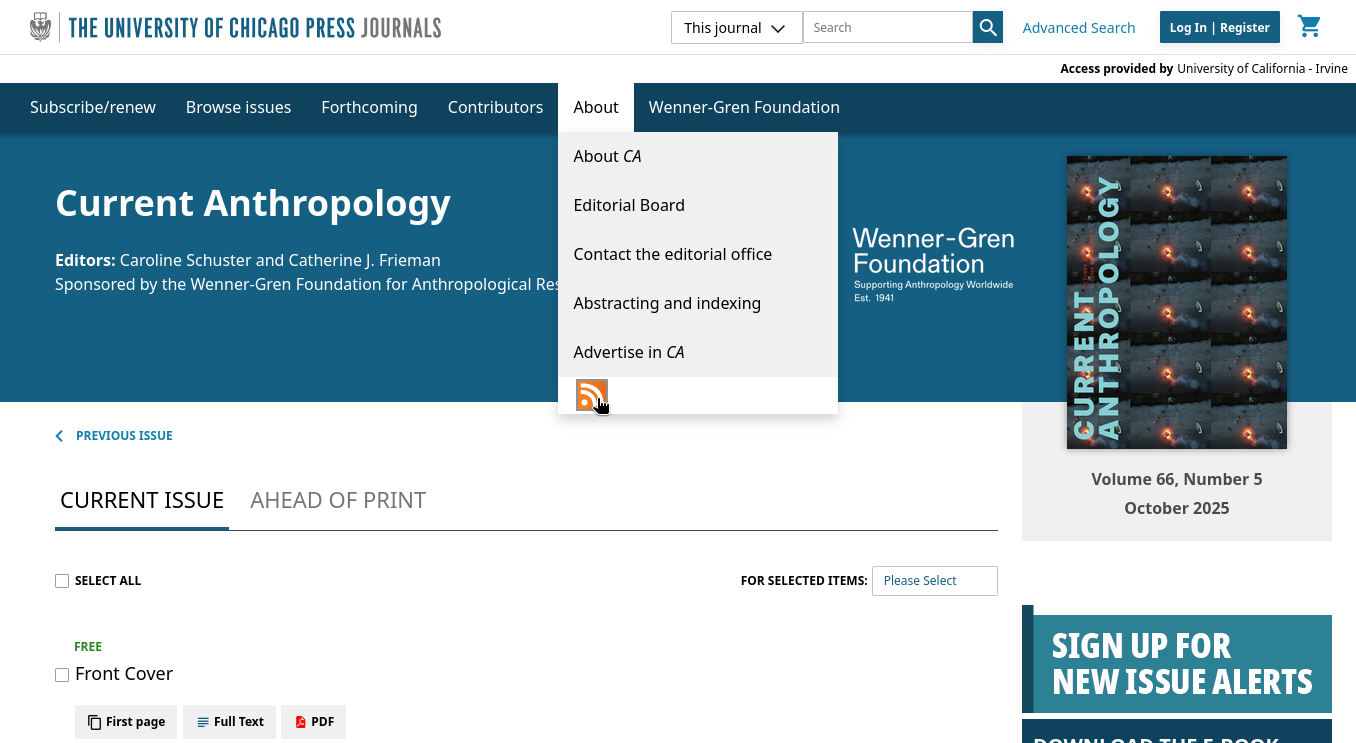Expand the Browse issues menu
The height and width of the screenshot is (743, 1356).
(238, 107)
